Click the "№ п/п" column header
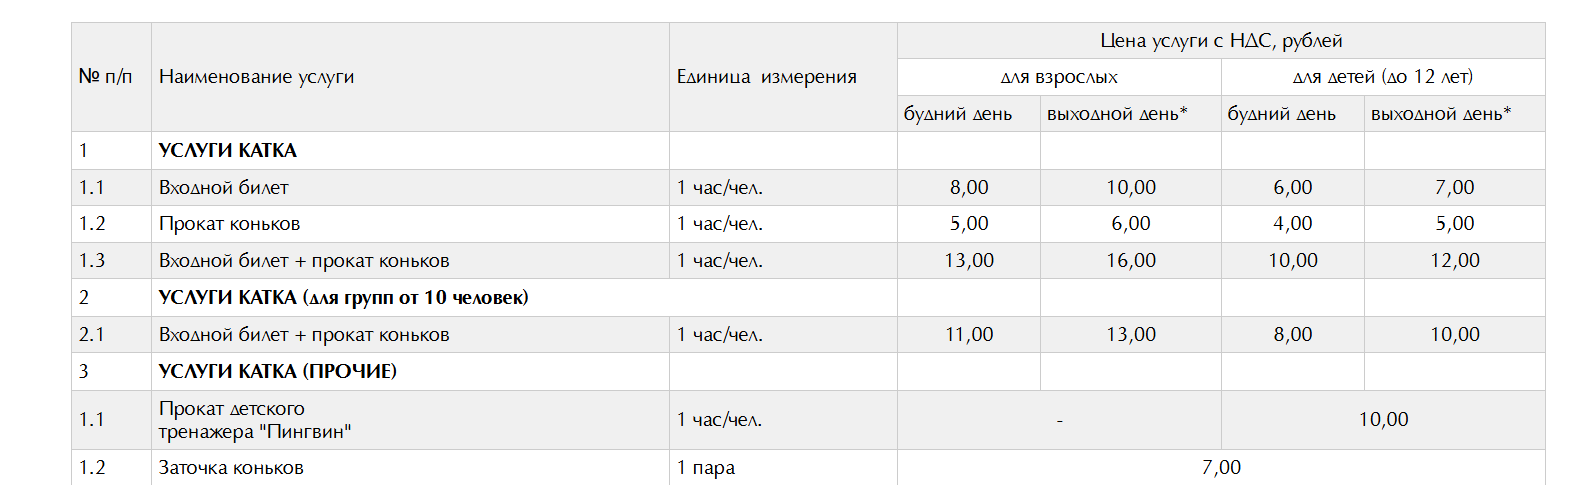The image size is (1591, 485). pos(106,77)
